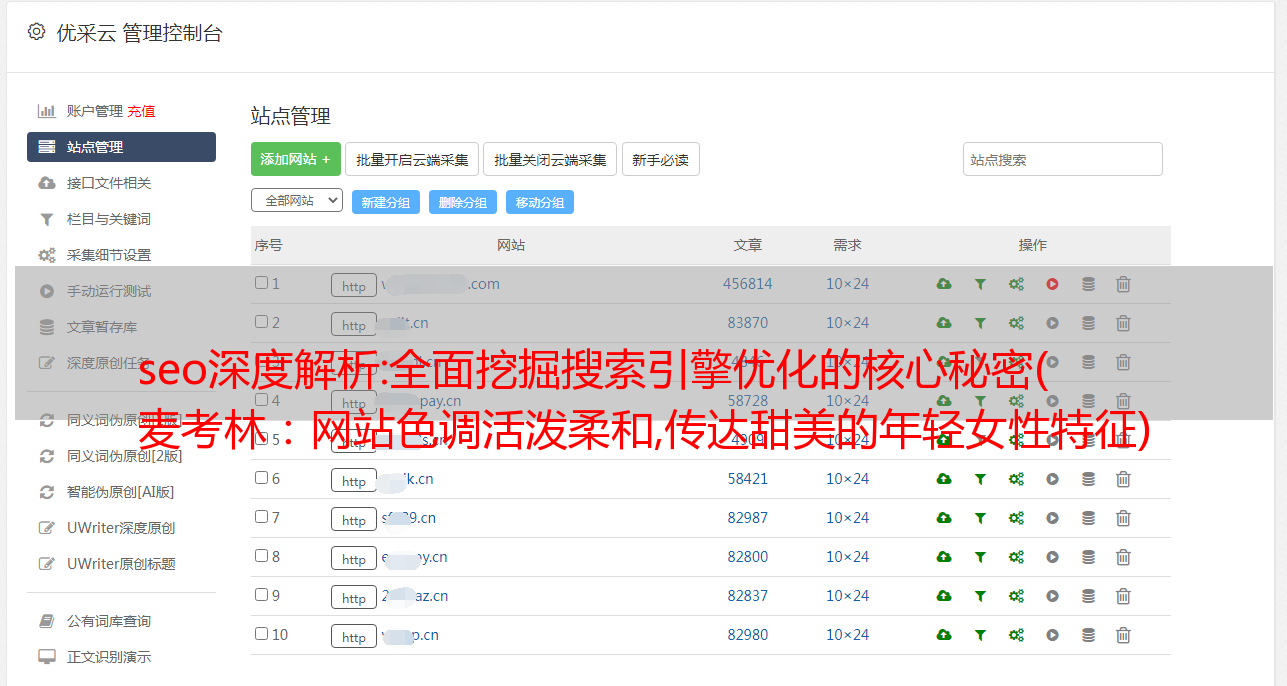Viewport: 1287px width, 686px height.
Task: Click the trash icon for row 1
Action: 1123,284
